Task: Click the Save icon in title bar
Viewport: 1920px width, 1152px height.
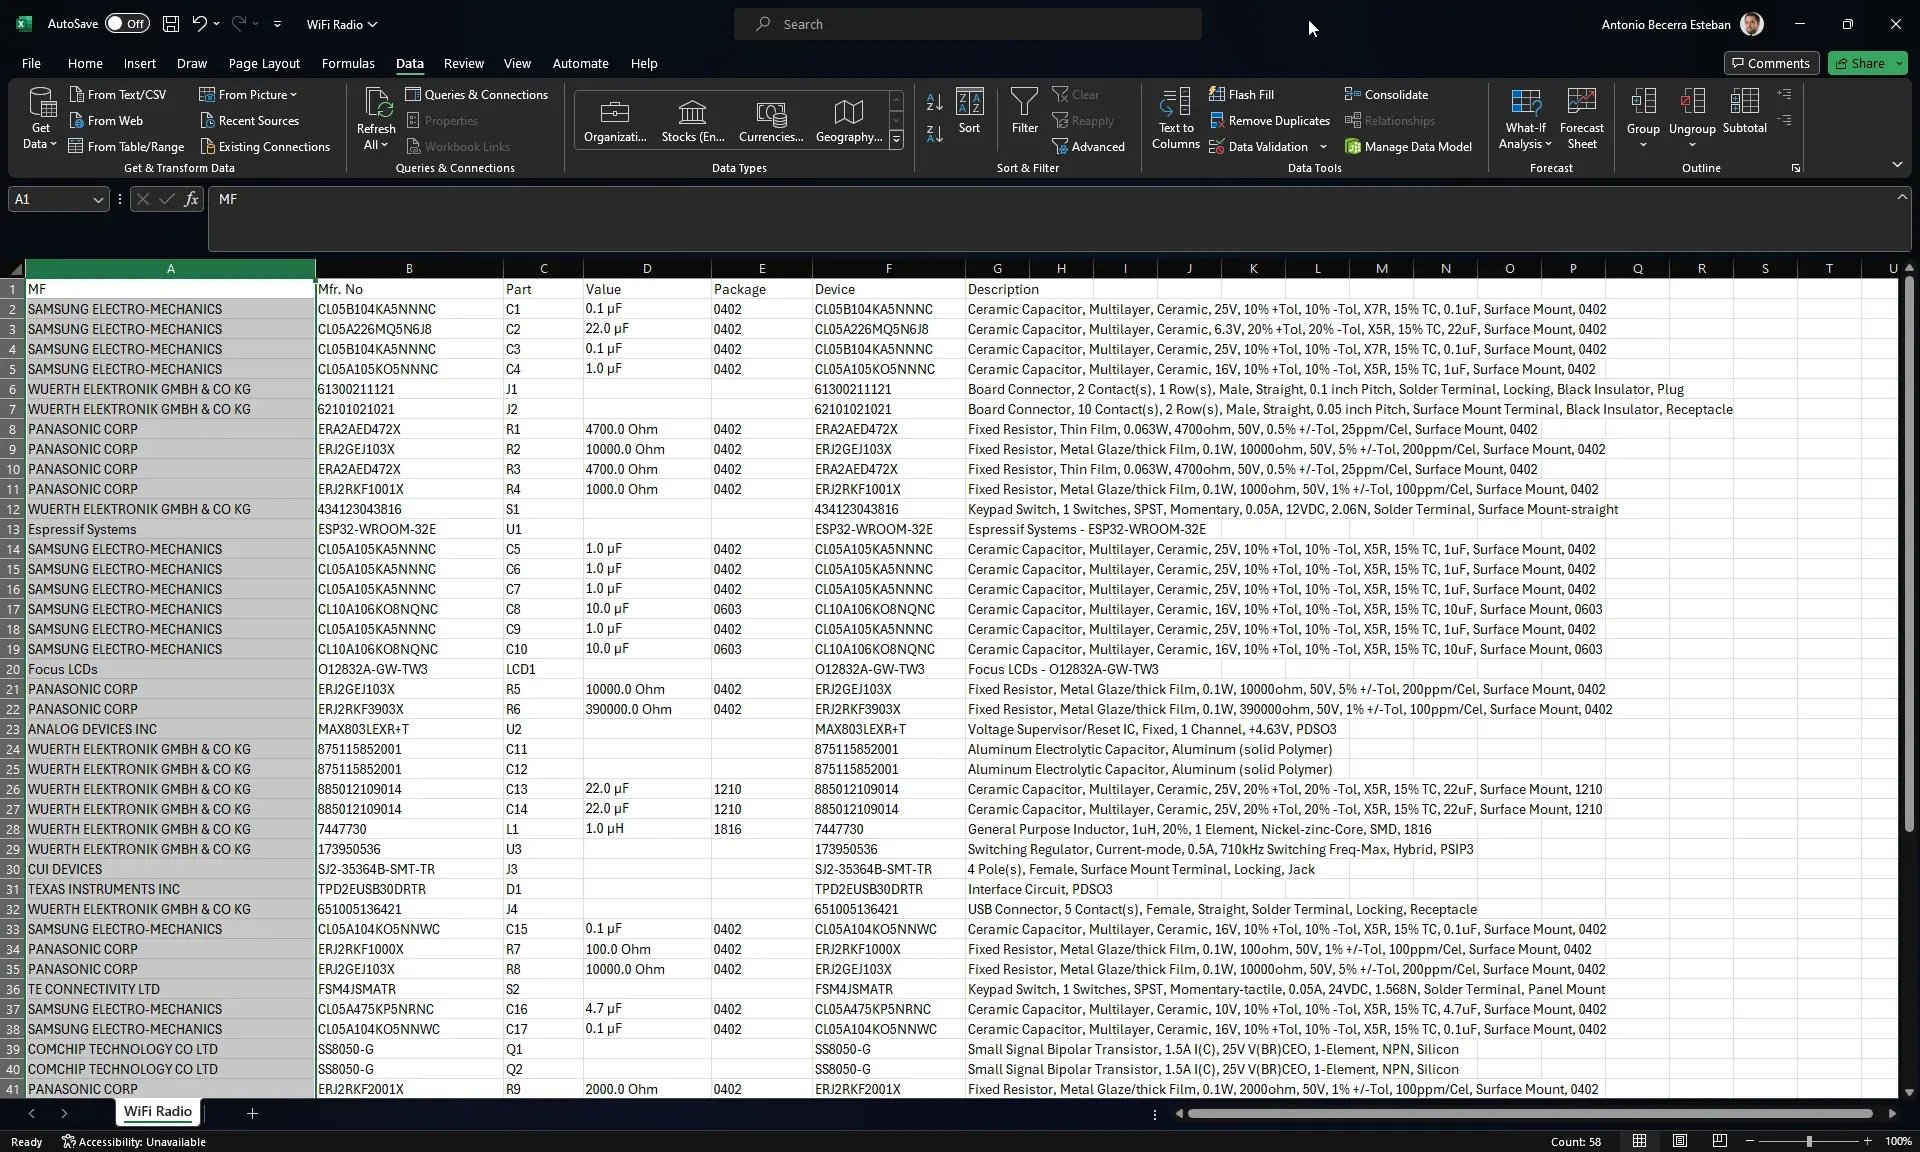Action: [171, 24]
